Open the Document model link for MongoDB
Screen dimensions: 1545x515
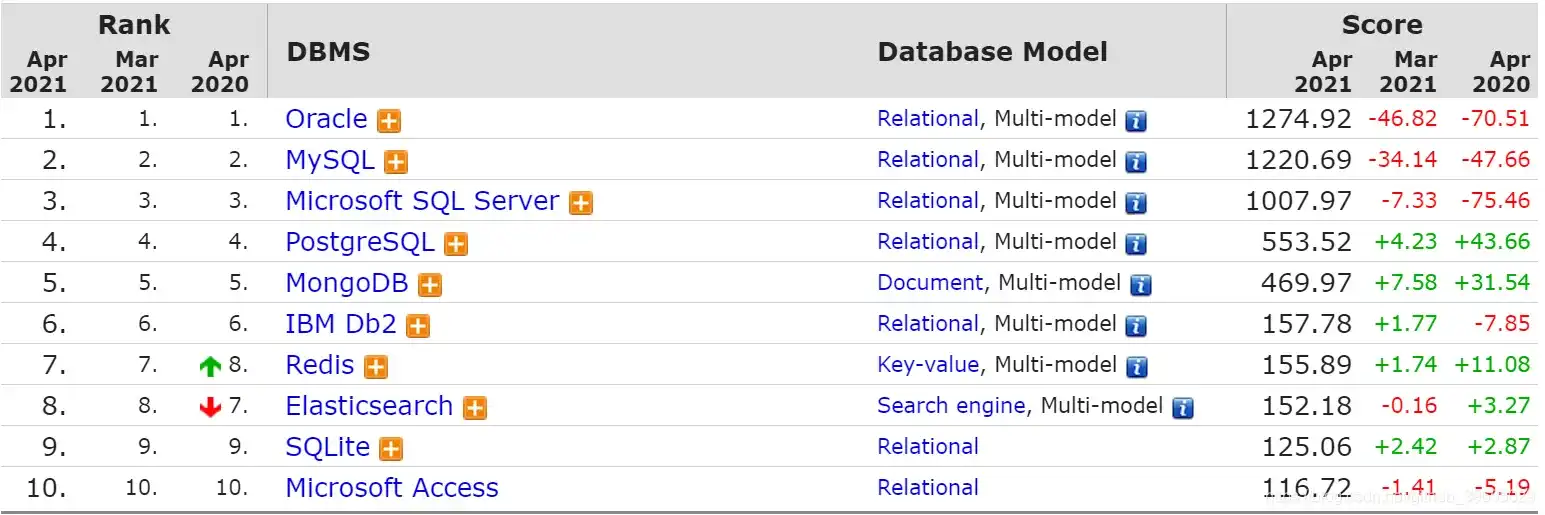(929, 283)
